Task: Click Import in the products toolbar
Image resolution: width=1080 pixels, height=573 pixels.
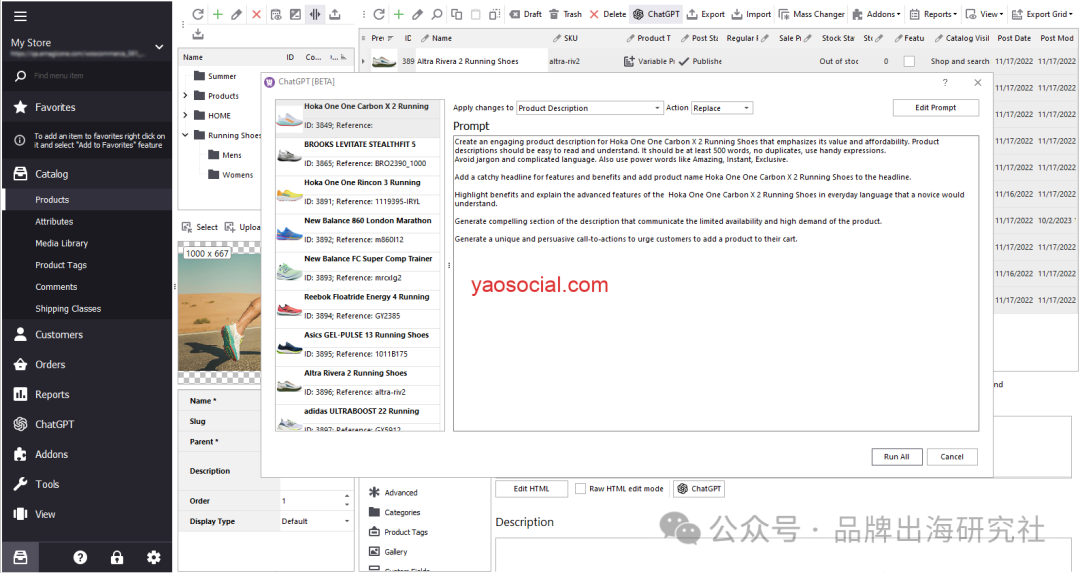Action: 751,14
